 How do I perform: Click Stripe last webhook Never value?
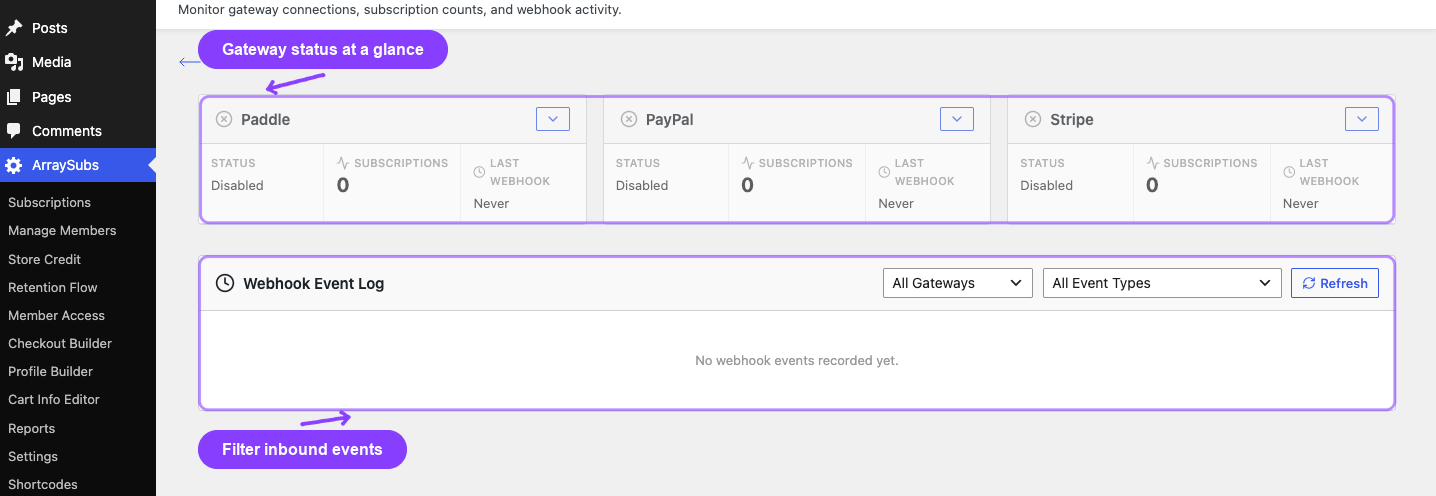[1301, 203]
